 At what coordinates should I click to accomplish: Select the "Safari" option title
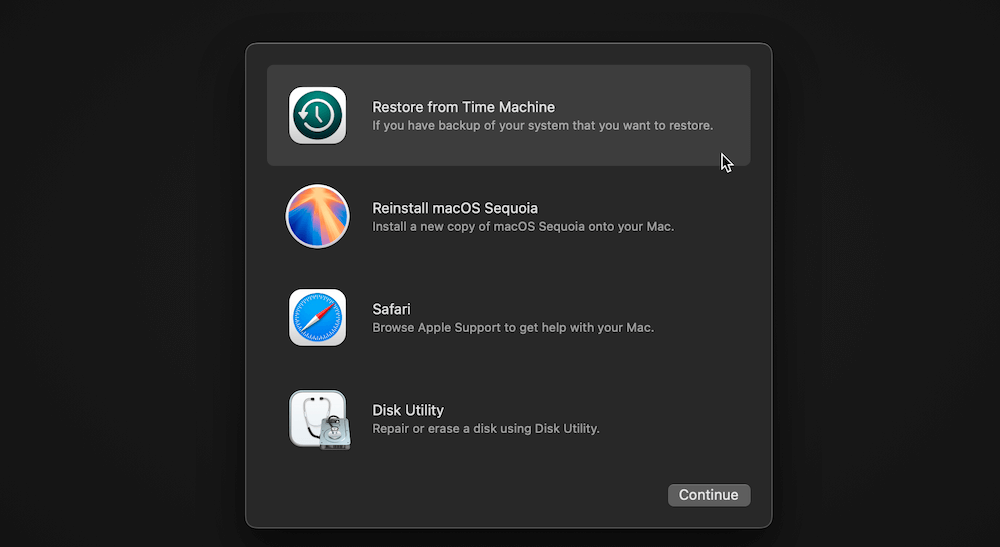[391, 309]
